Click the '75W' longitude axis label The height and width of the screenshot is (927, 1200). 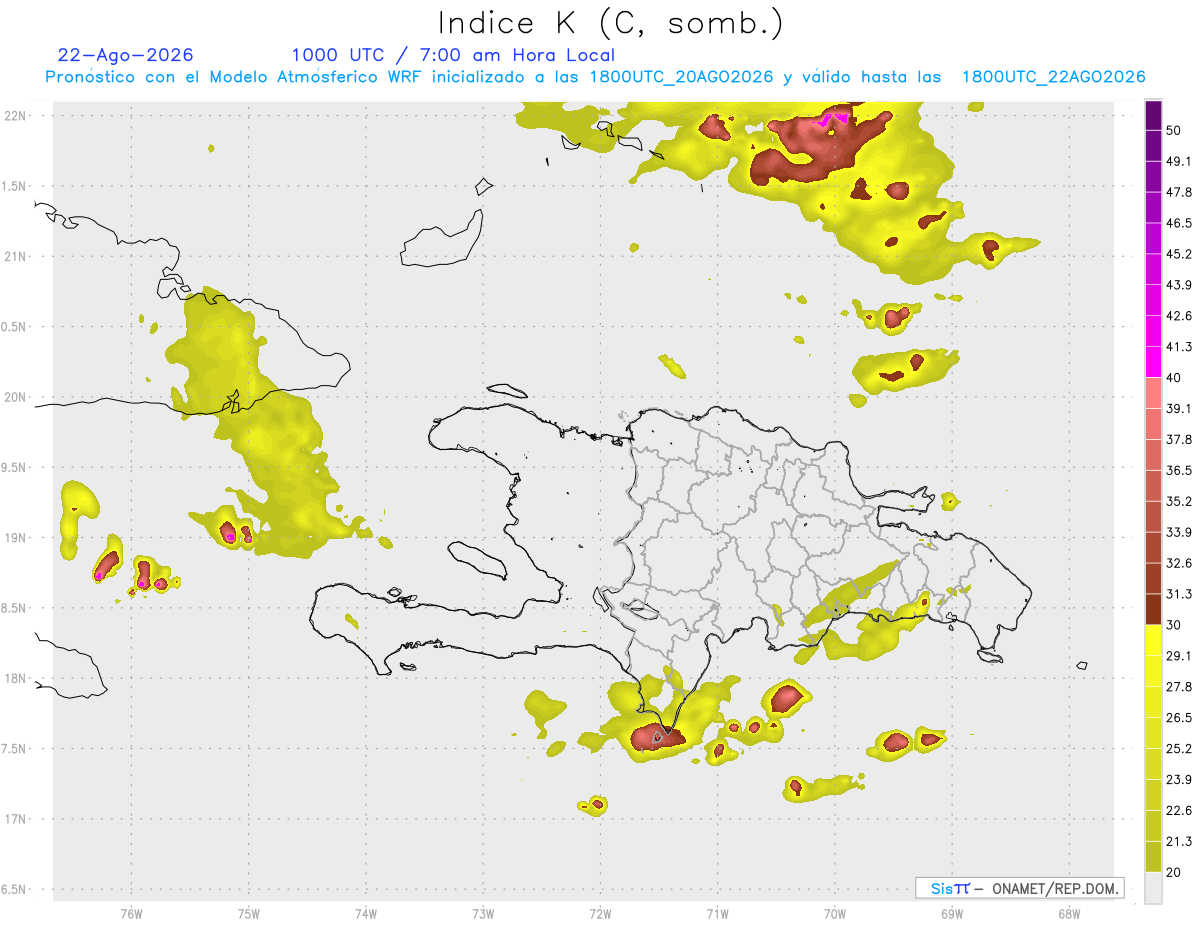(249, 913)
